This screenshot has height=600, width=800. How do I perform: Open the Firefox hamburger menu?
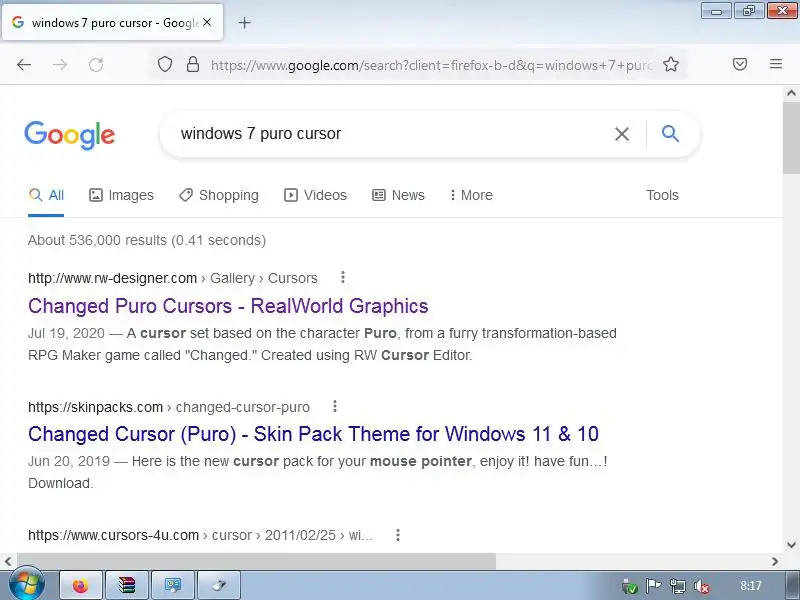click(x=776, y=64)
